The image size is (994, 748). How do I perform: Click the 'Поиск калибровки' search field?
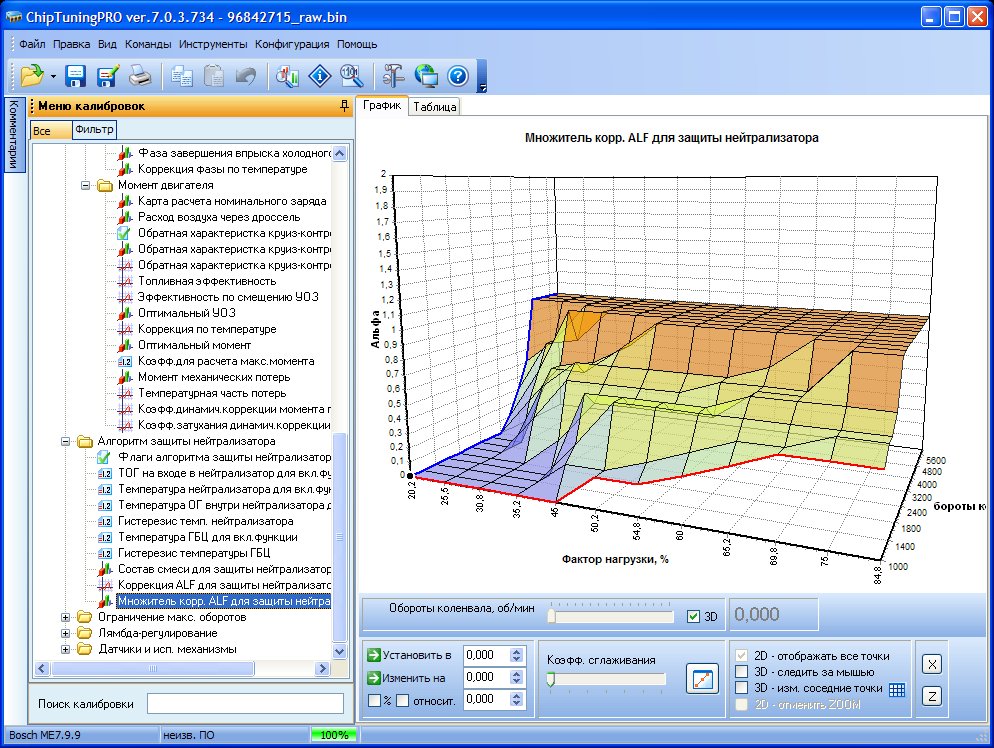pos(245,704)
